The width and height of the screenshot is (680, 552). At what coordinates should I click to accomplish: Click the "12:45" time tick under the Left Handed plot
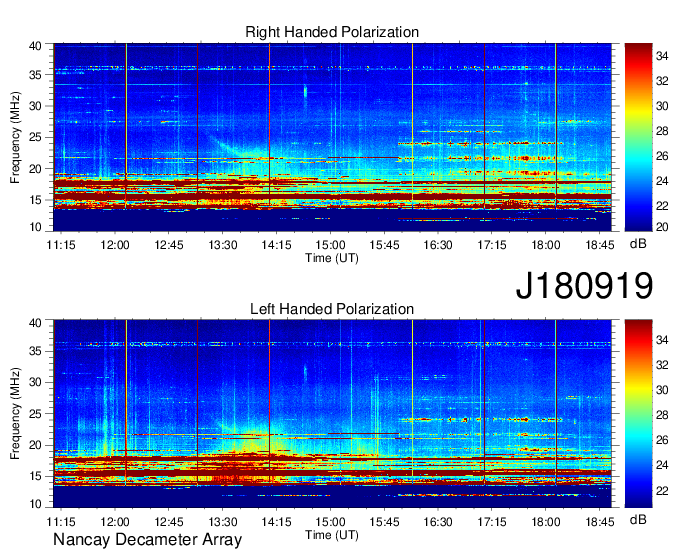(x=169, y=522)
